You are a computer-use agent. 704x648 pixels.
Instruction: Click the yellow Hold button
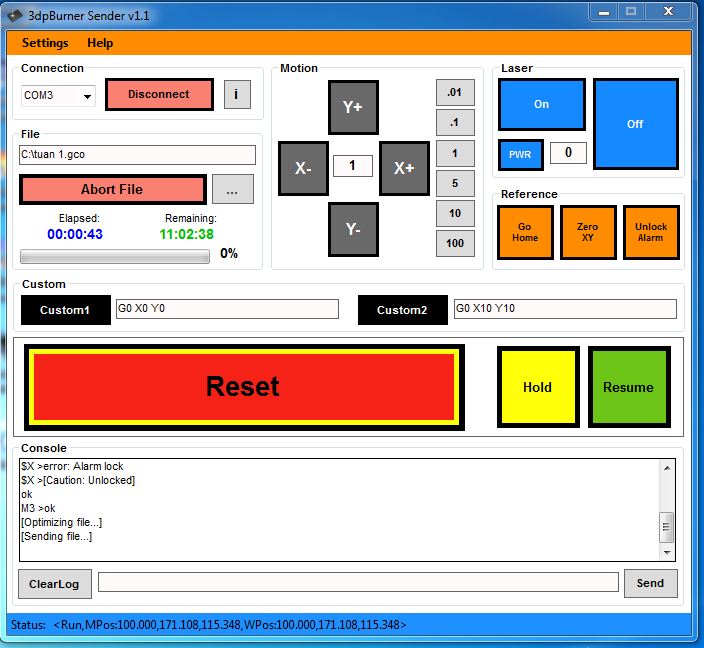tap(538, 387)
